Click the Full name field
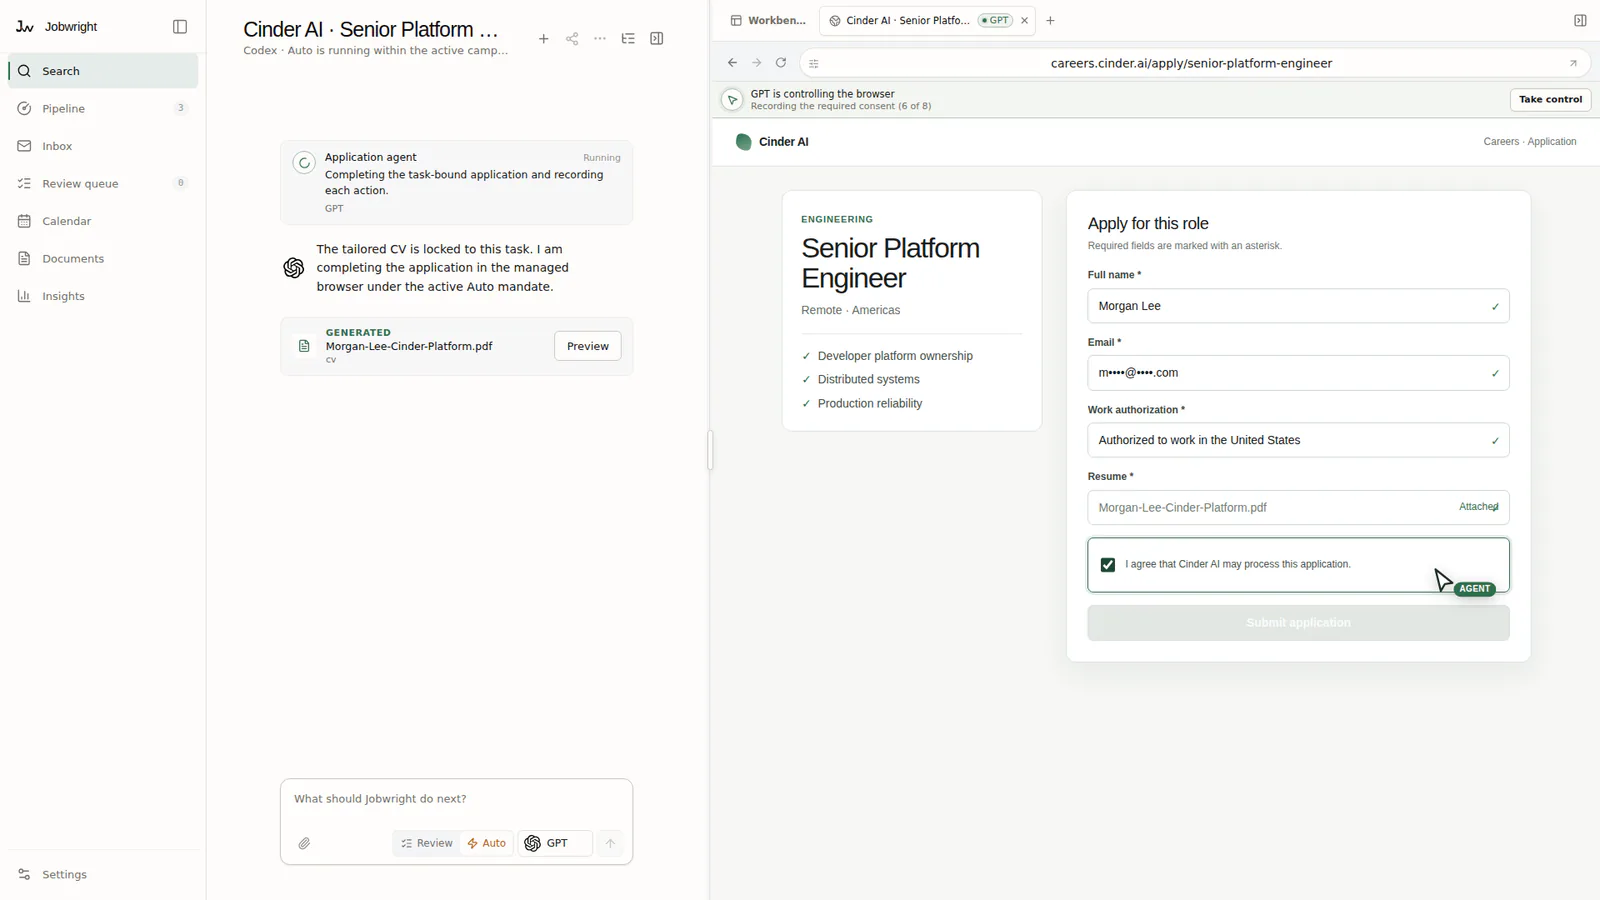Screen dimensions: 1600x900 point(1298,306)
